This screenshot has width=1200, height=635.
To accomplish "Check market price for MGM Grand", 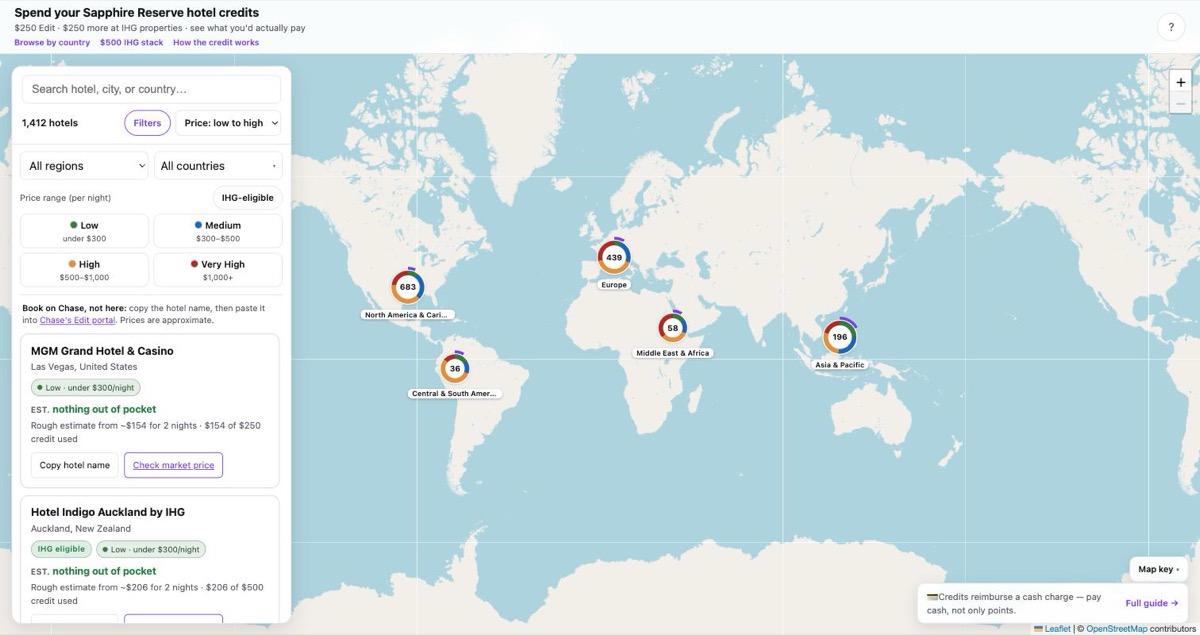I will coord(173,465).
